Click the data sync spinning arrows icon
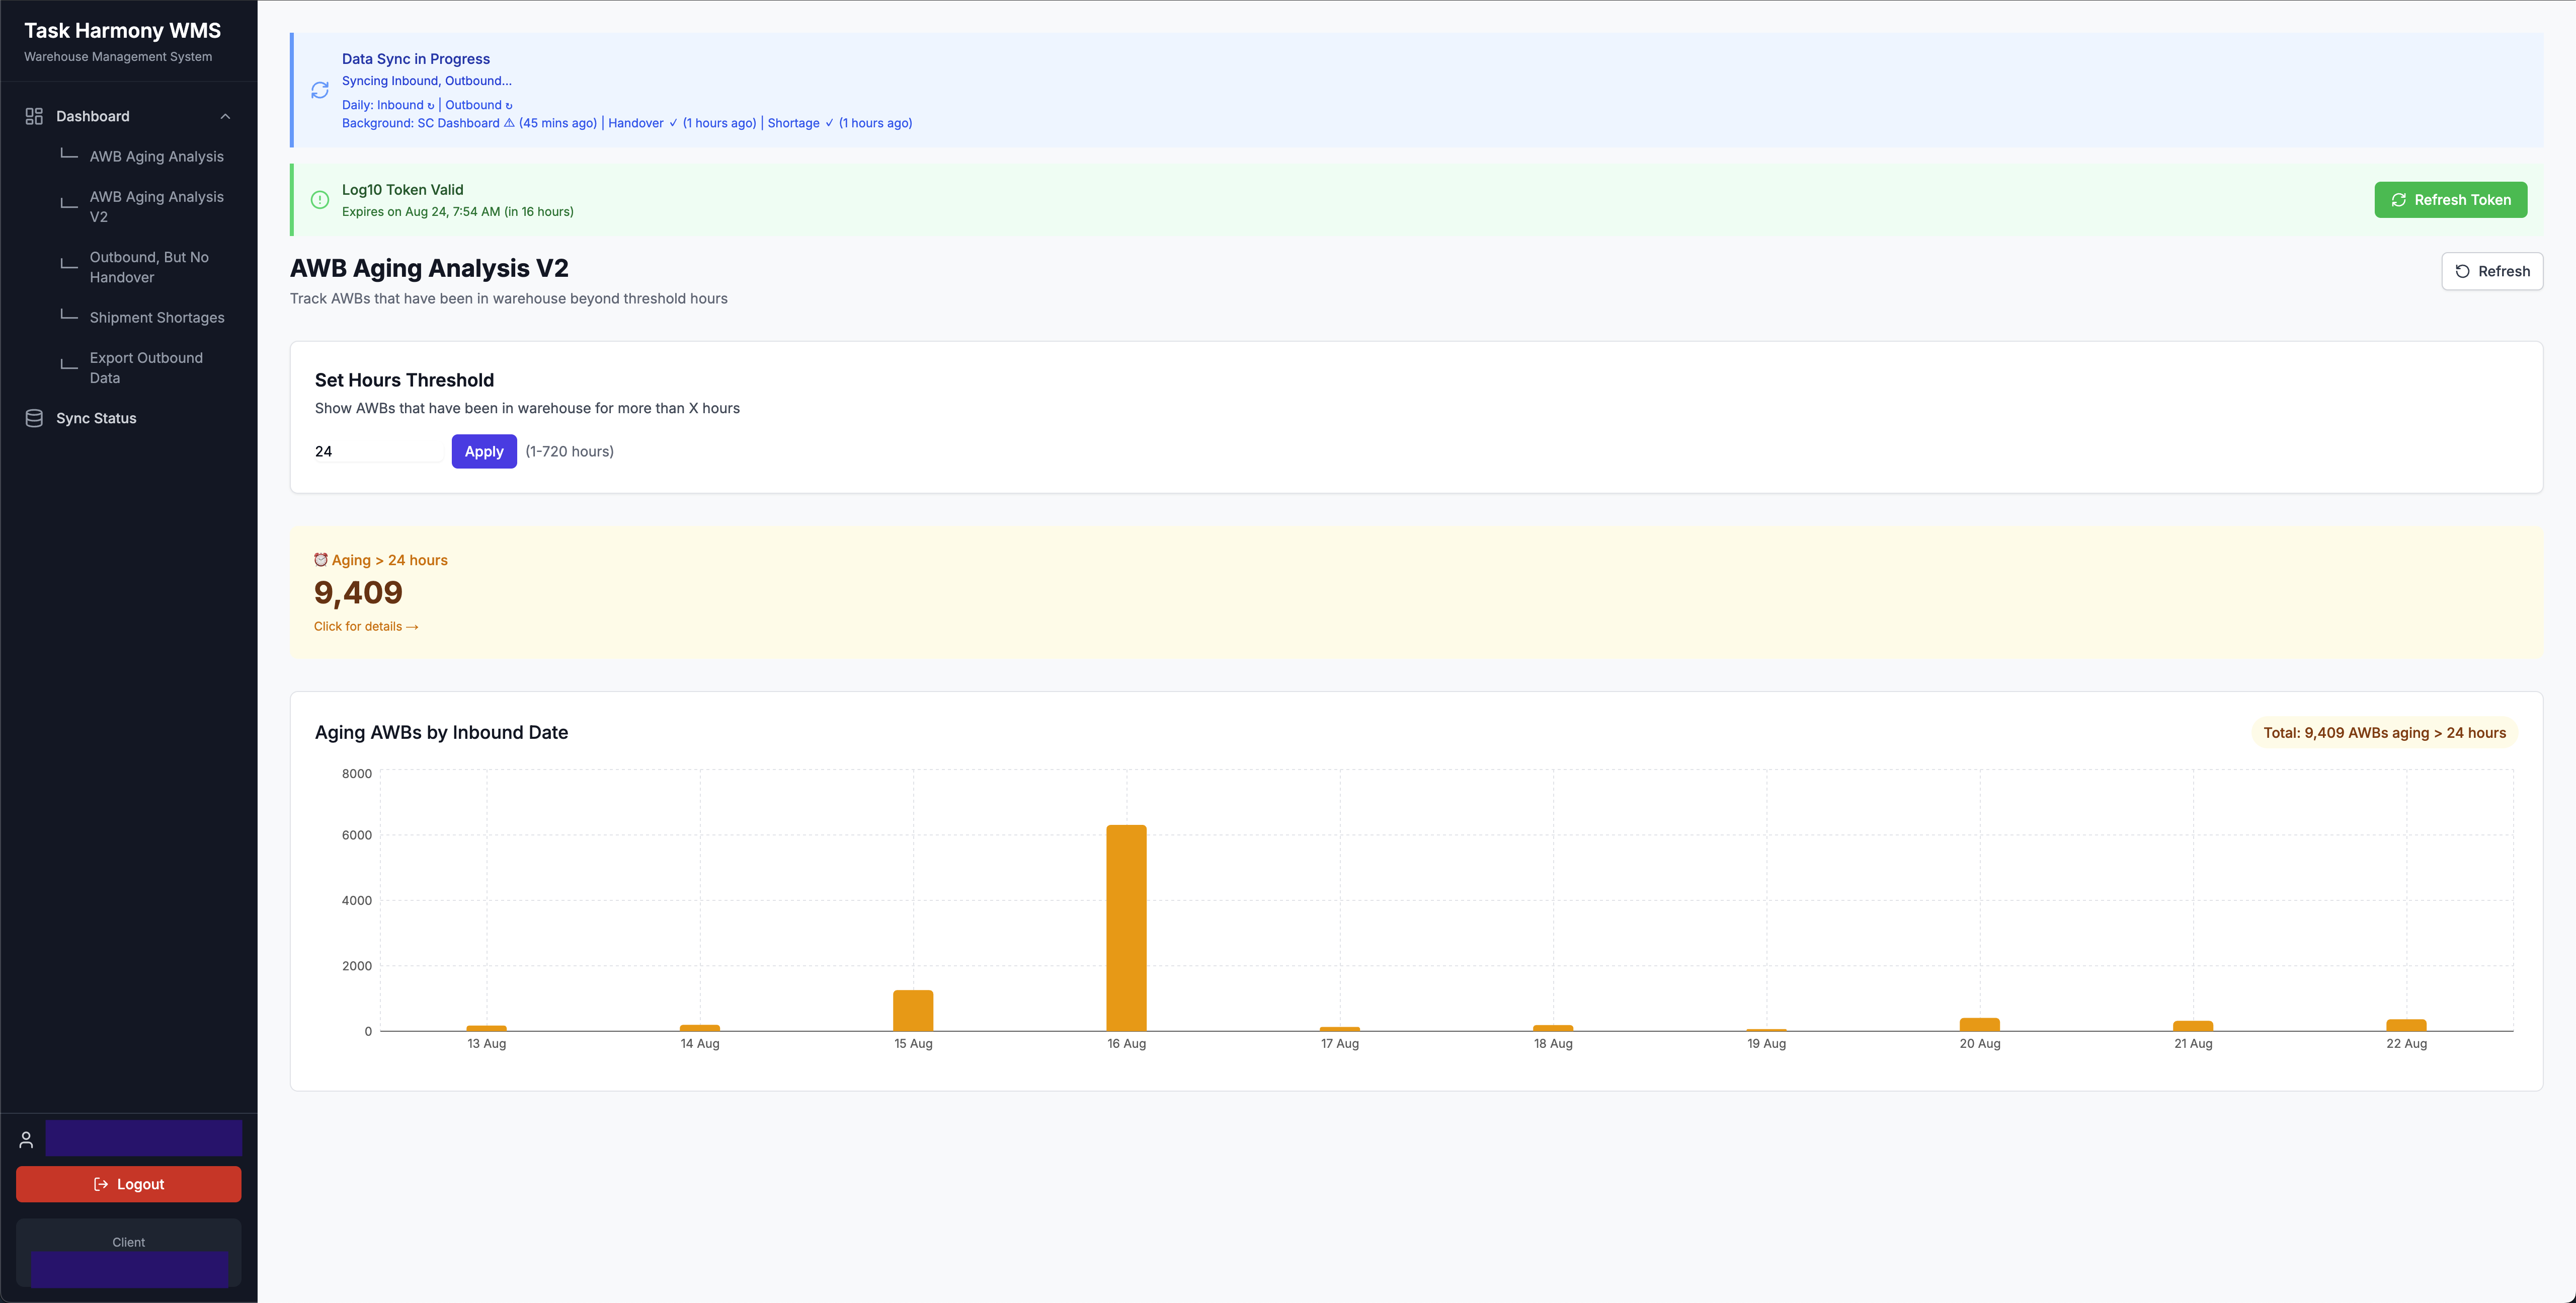This screenshot has width=2576, height=1303. (320, 90)
